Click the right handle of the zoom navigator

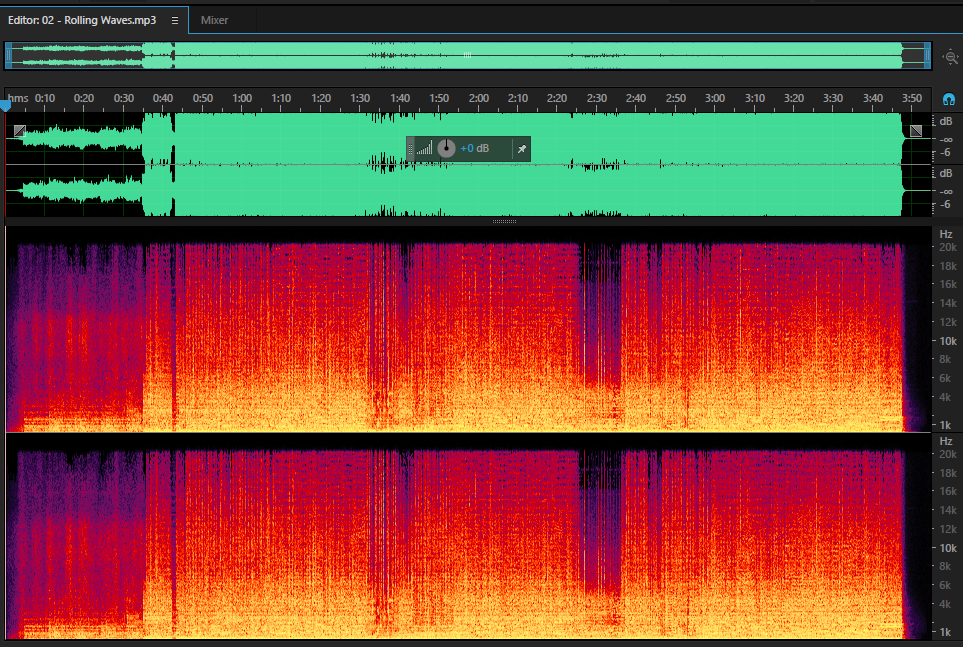click(x=927, y=56)
